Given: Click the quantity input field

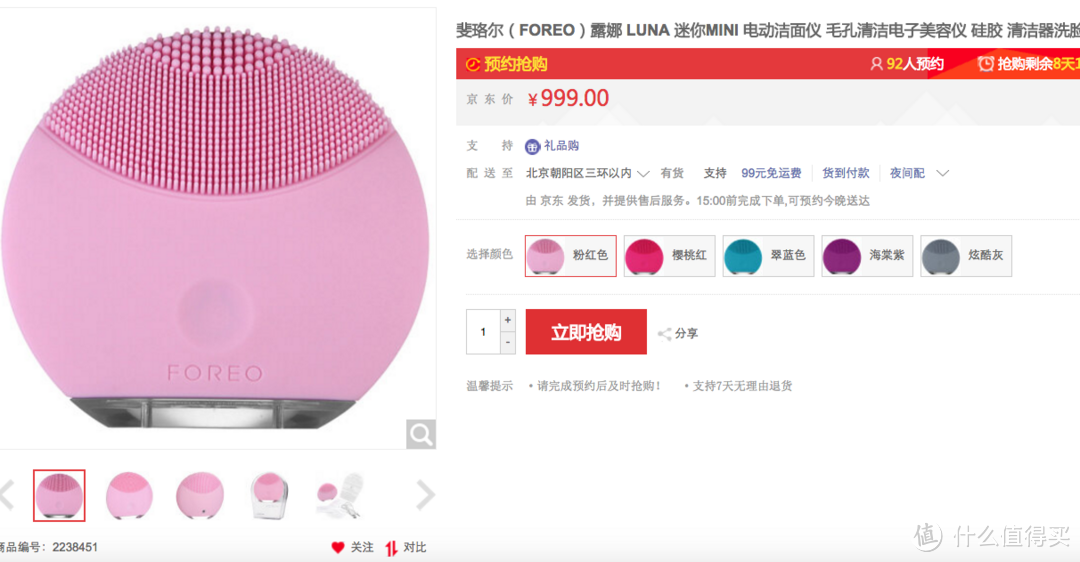Looking at the screenshot, I should (x=484, y=332).
